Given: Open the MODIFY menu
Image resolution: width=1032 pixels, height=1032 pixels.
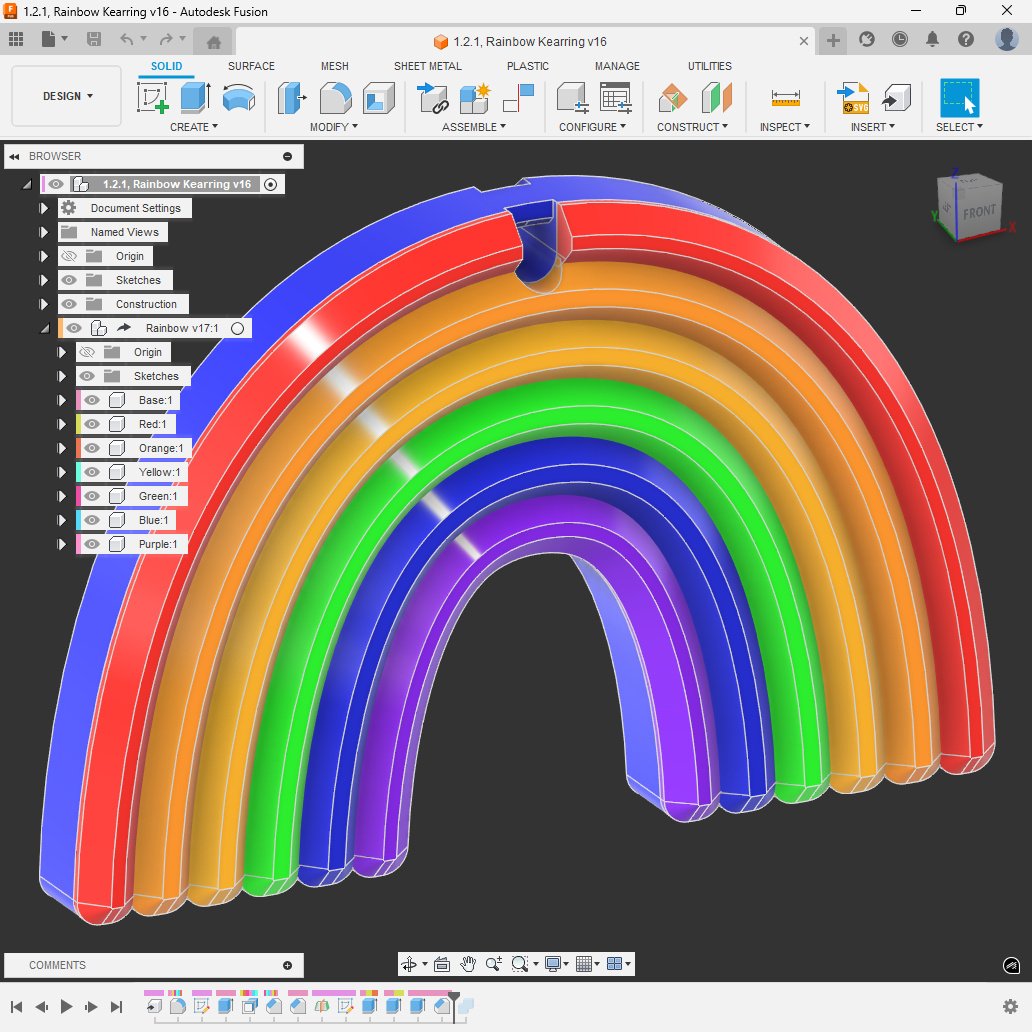Looking at the screenshot, I should point(333,127).
